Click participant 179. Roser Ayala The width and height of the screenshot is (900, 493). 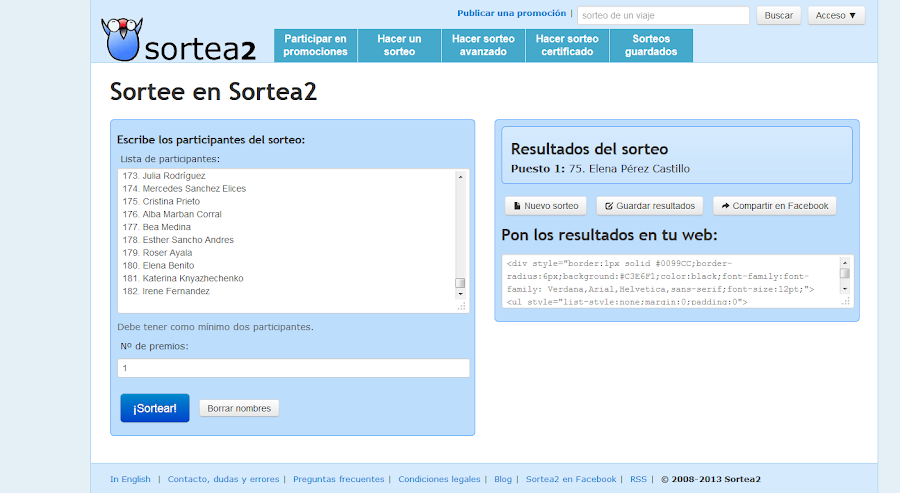tap(157, 253)
